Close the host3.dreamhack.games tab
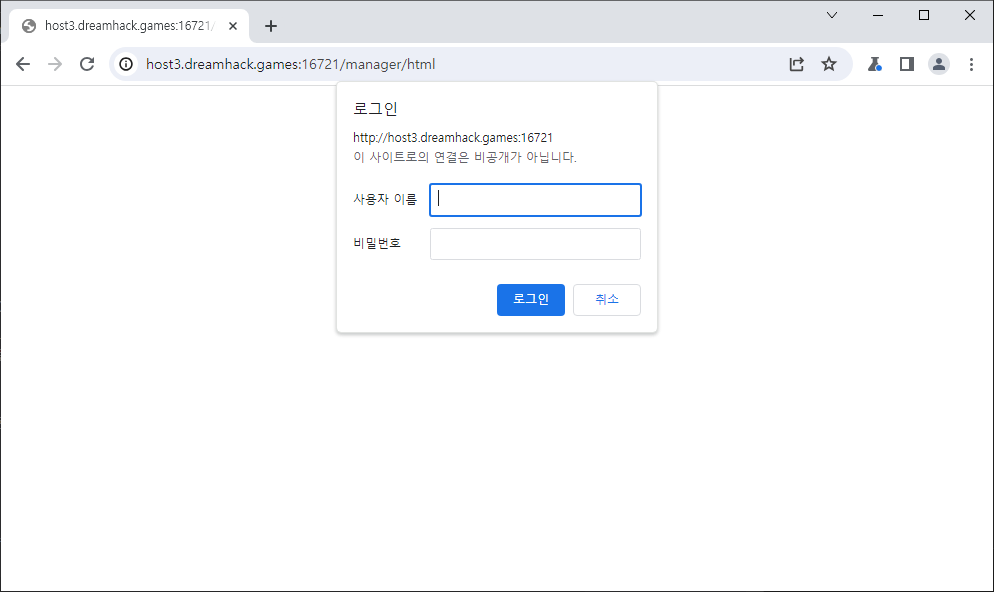The height and width of the screenshot is (592, 994). tap(233, 26)
